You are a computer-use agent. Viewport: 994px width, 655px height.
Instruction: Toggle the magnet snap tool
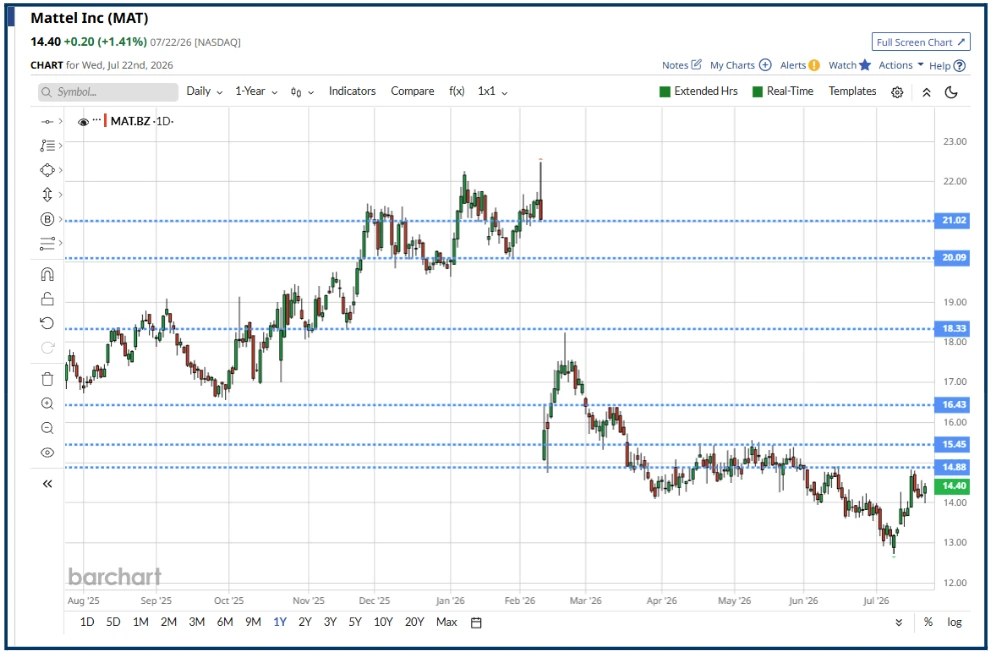click(x=47, y=275)
